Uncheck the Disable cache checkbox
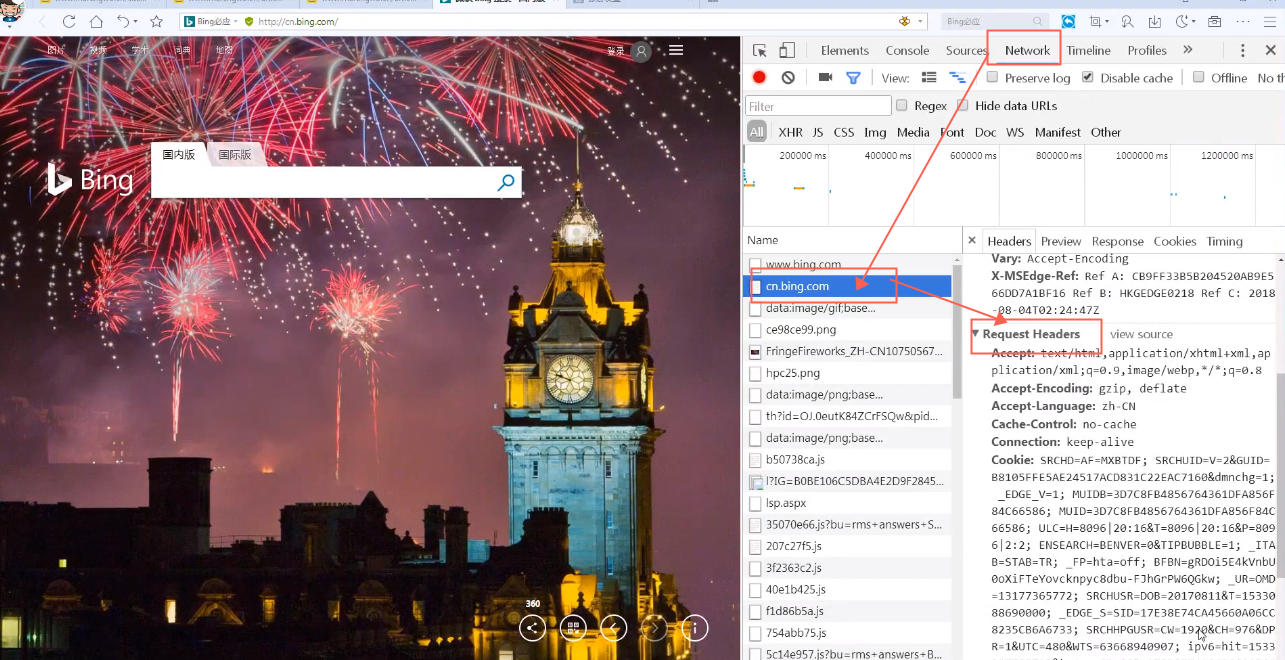Screen dimensions: 1285x660 coord(1088,77)
